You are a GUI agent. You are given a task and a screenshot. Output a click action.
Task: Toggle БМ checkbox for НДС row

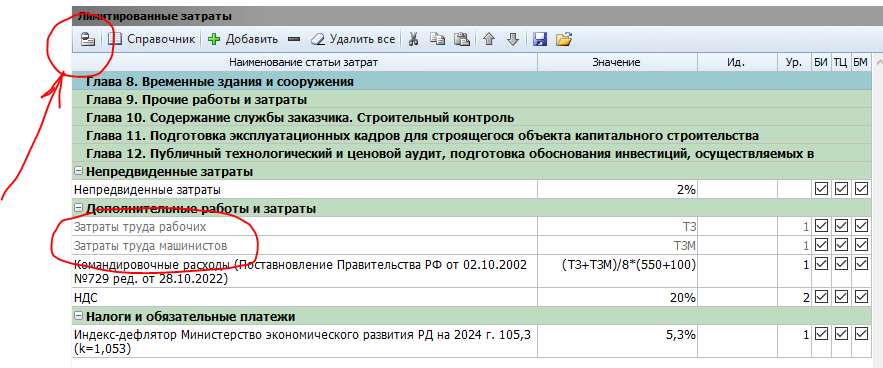coord(861,297)
